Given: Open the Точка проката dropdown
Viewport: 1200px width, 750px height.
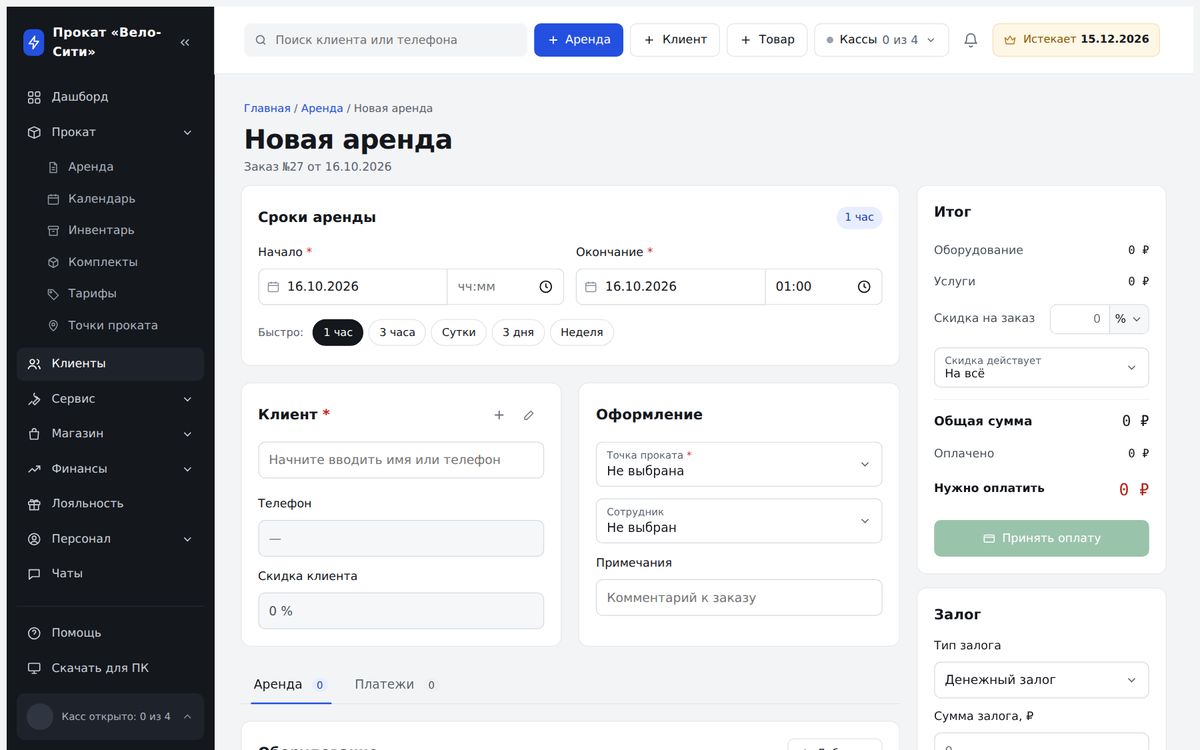Looking at the screenshot, I should [x=739, y=464].
